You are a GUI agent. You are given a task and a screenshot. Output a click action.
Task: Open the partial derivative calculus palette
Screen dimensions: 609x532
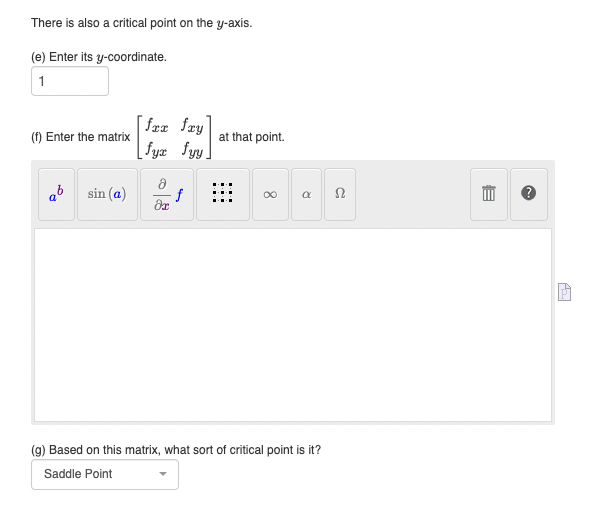click(x=167, y=195)
